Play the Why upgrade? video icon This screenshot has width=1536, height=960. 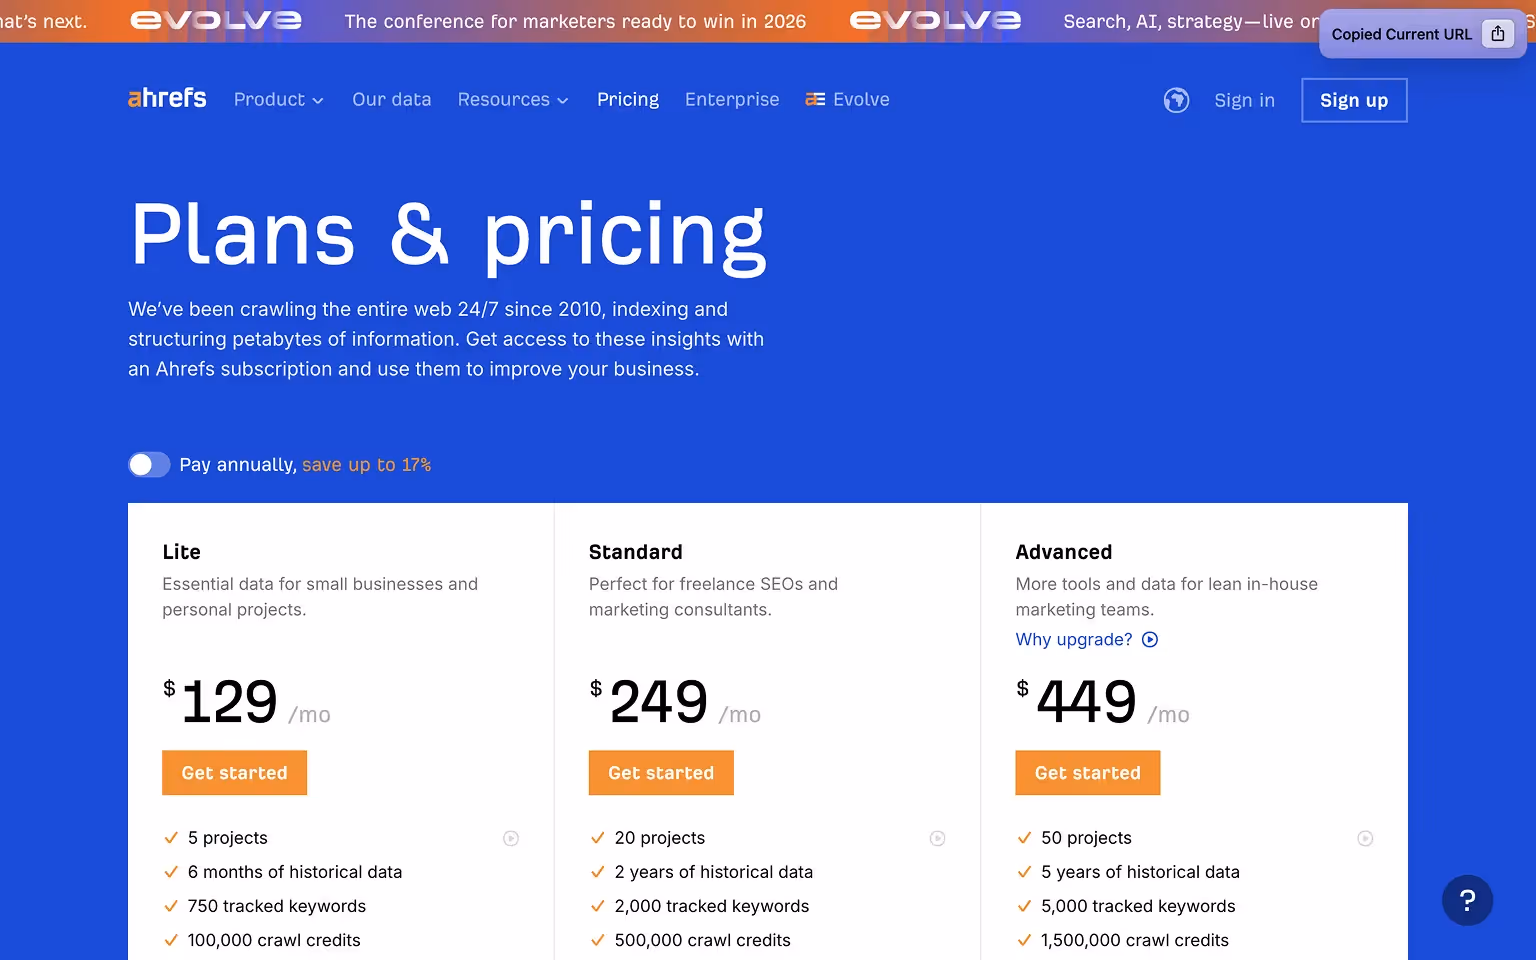pos(1150,639)
